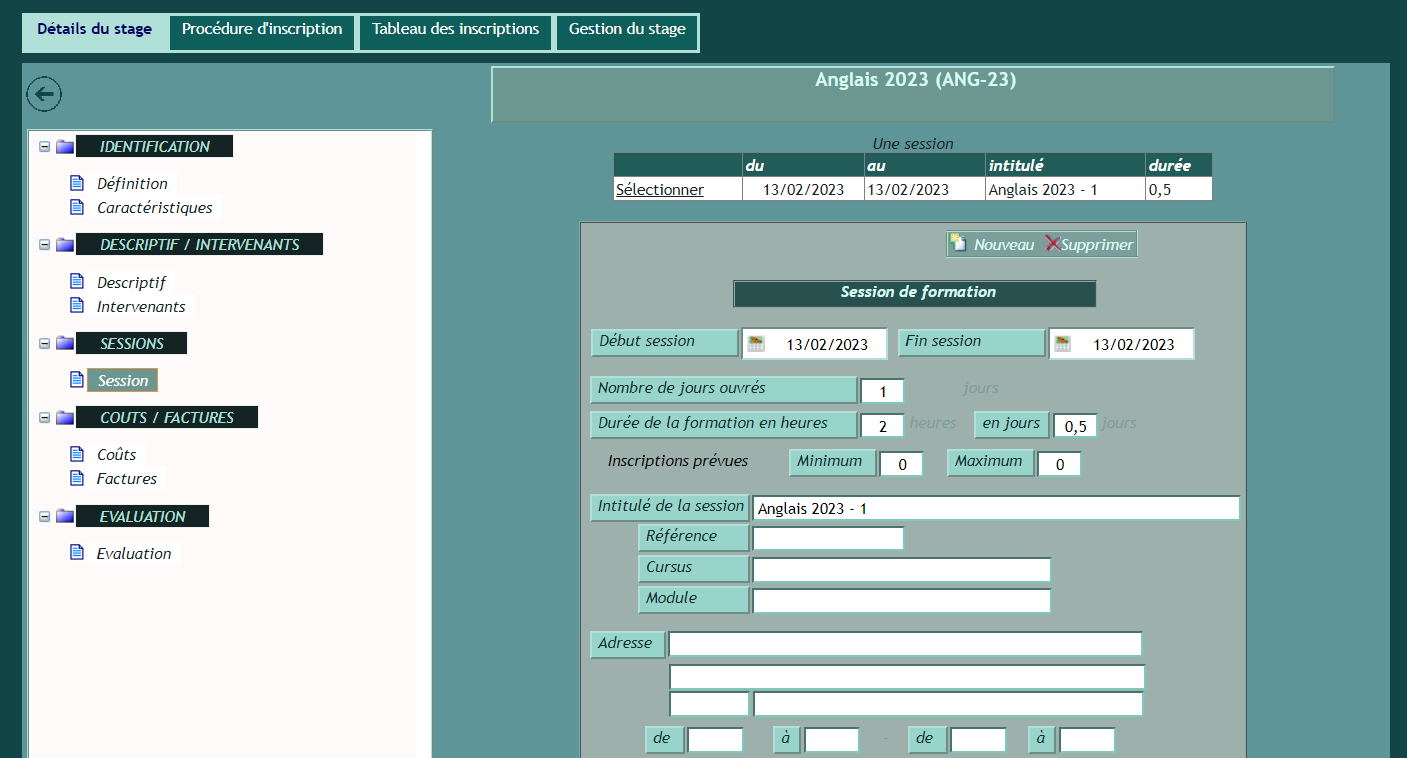Switch to Procédure d'inscription tab

pyautogui.click(x=262, y=30)
